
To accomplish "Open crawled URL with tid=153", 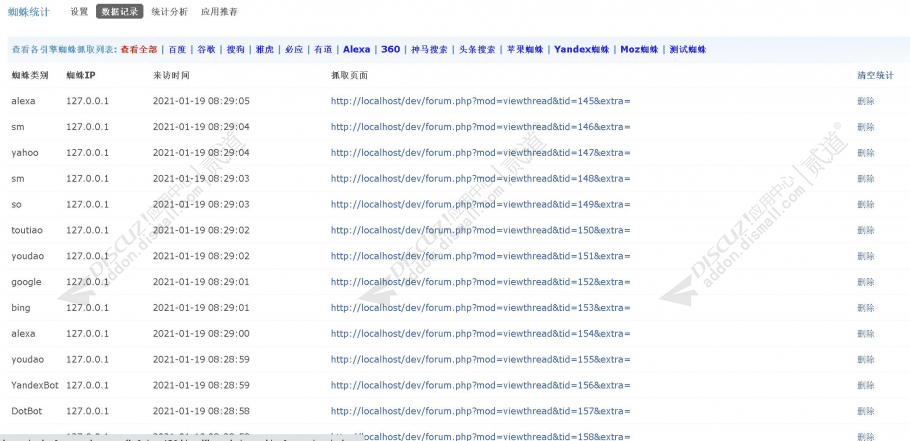I will click(x=481, y=308).
